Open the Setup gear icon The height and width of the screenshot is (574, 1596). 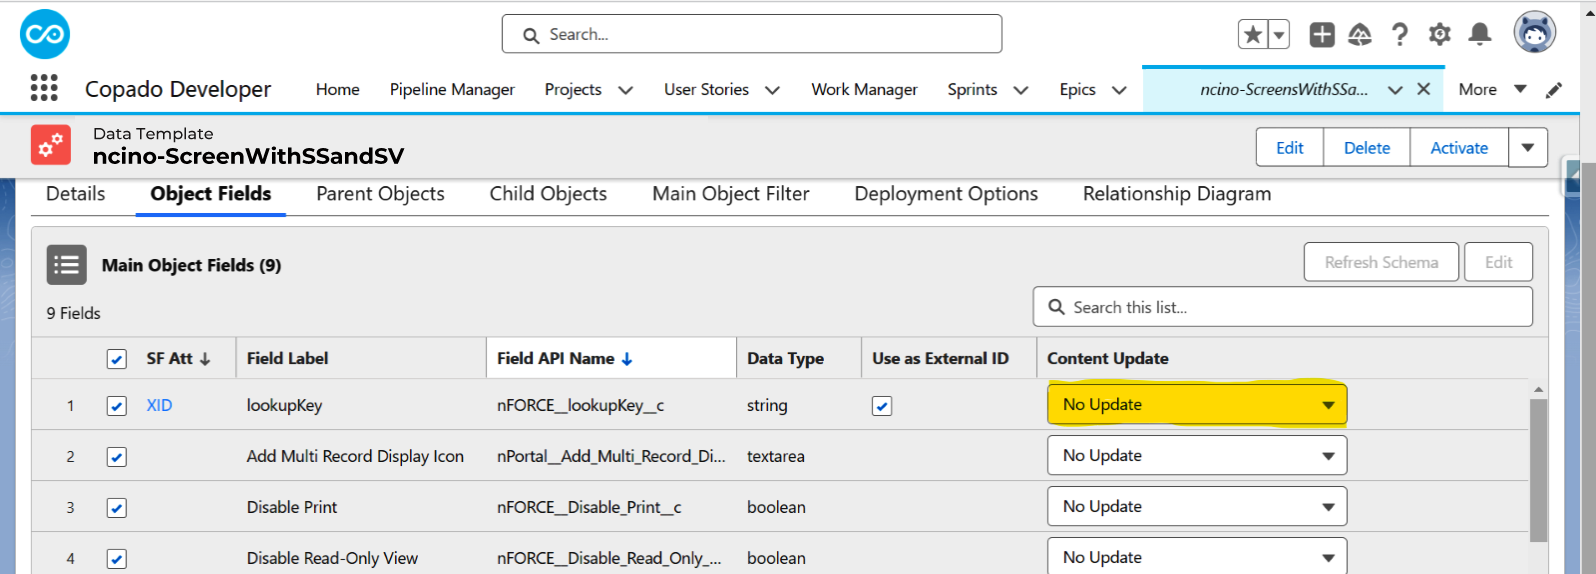(1440, 35)
